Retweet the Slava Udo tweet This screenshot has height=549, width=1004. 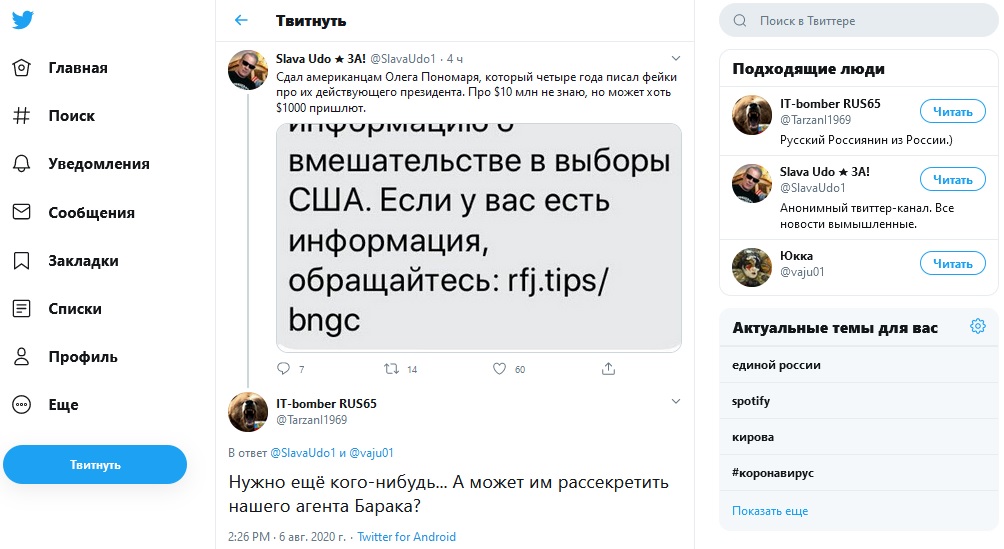pyautogui.click(x=392, y=368)
